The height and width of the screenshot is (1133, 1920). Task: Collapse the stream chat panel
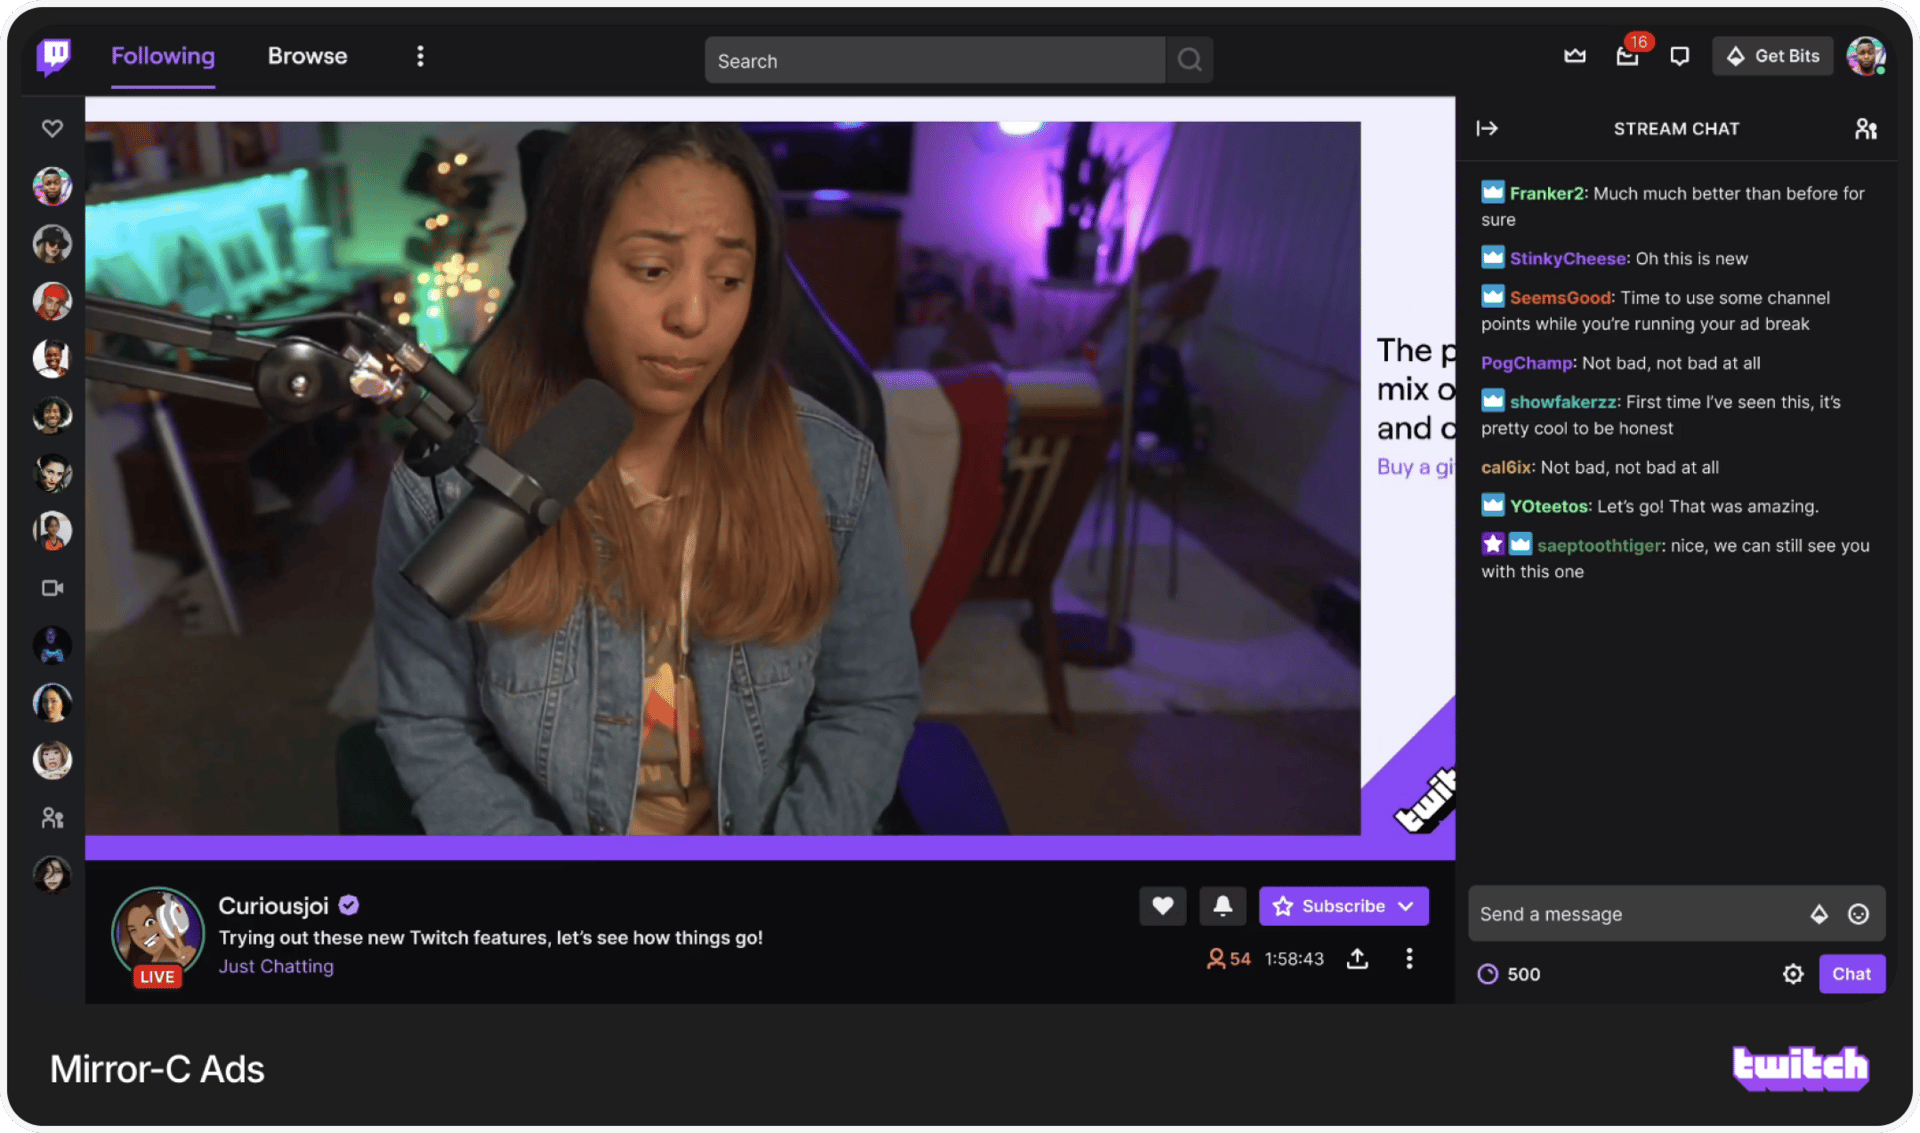pyautogui.click(x=1487, y=128)
